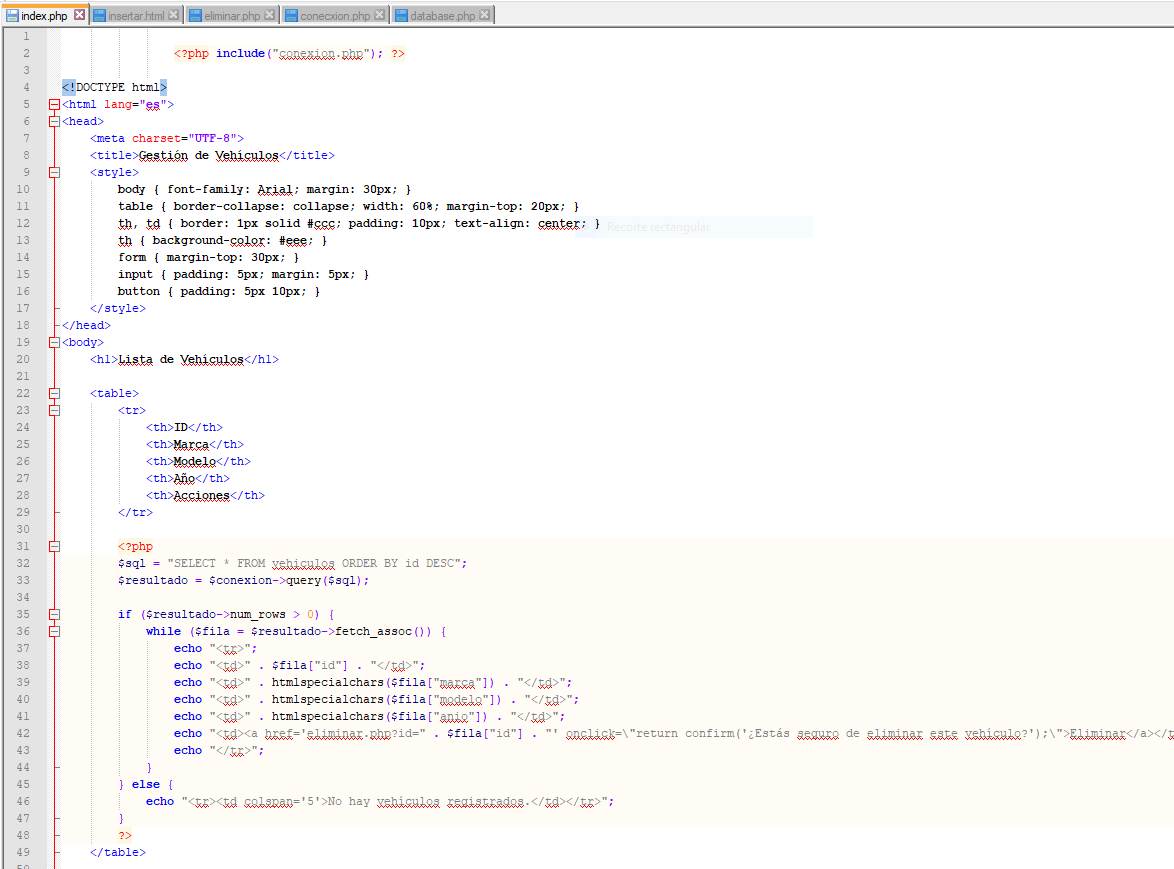Close the conecxion.php tab

click(x=380, y=16)
